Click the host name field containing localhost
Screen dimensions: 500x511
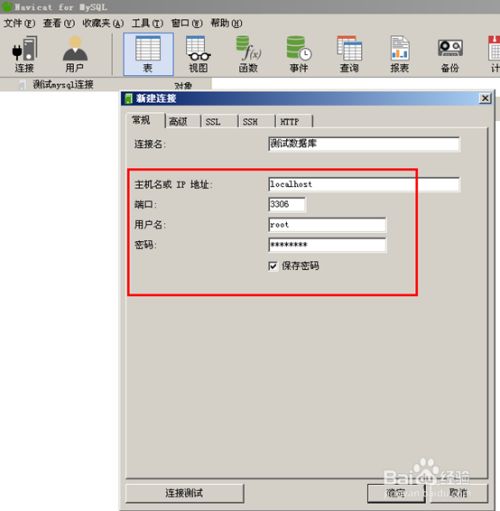click(x=364, y=184)
